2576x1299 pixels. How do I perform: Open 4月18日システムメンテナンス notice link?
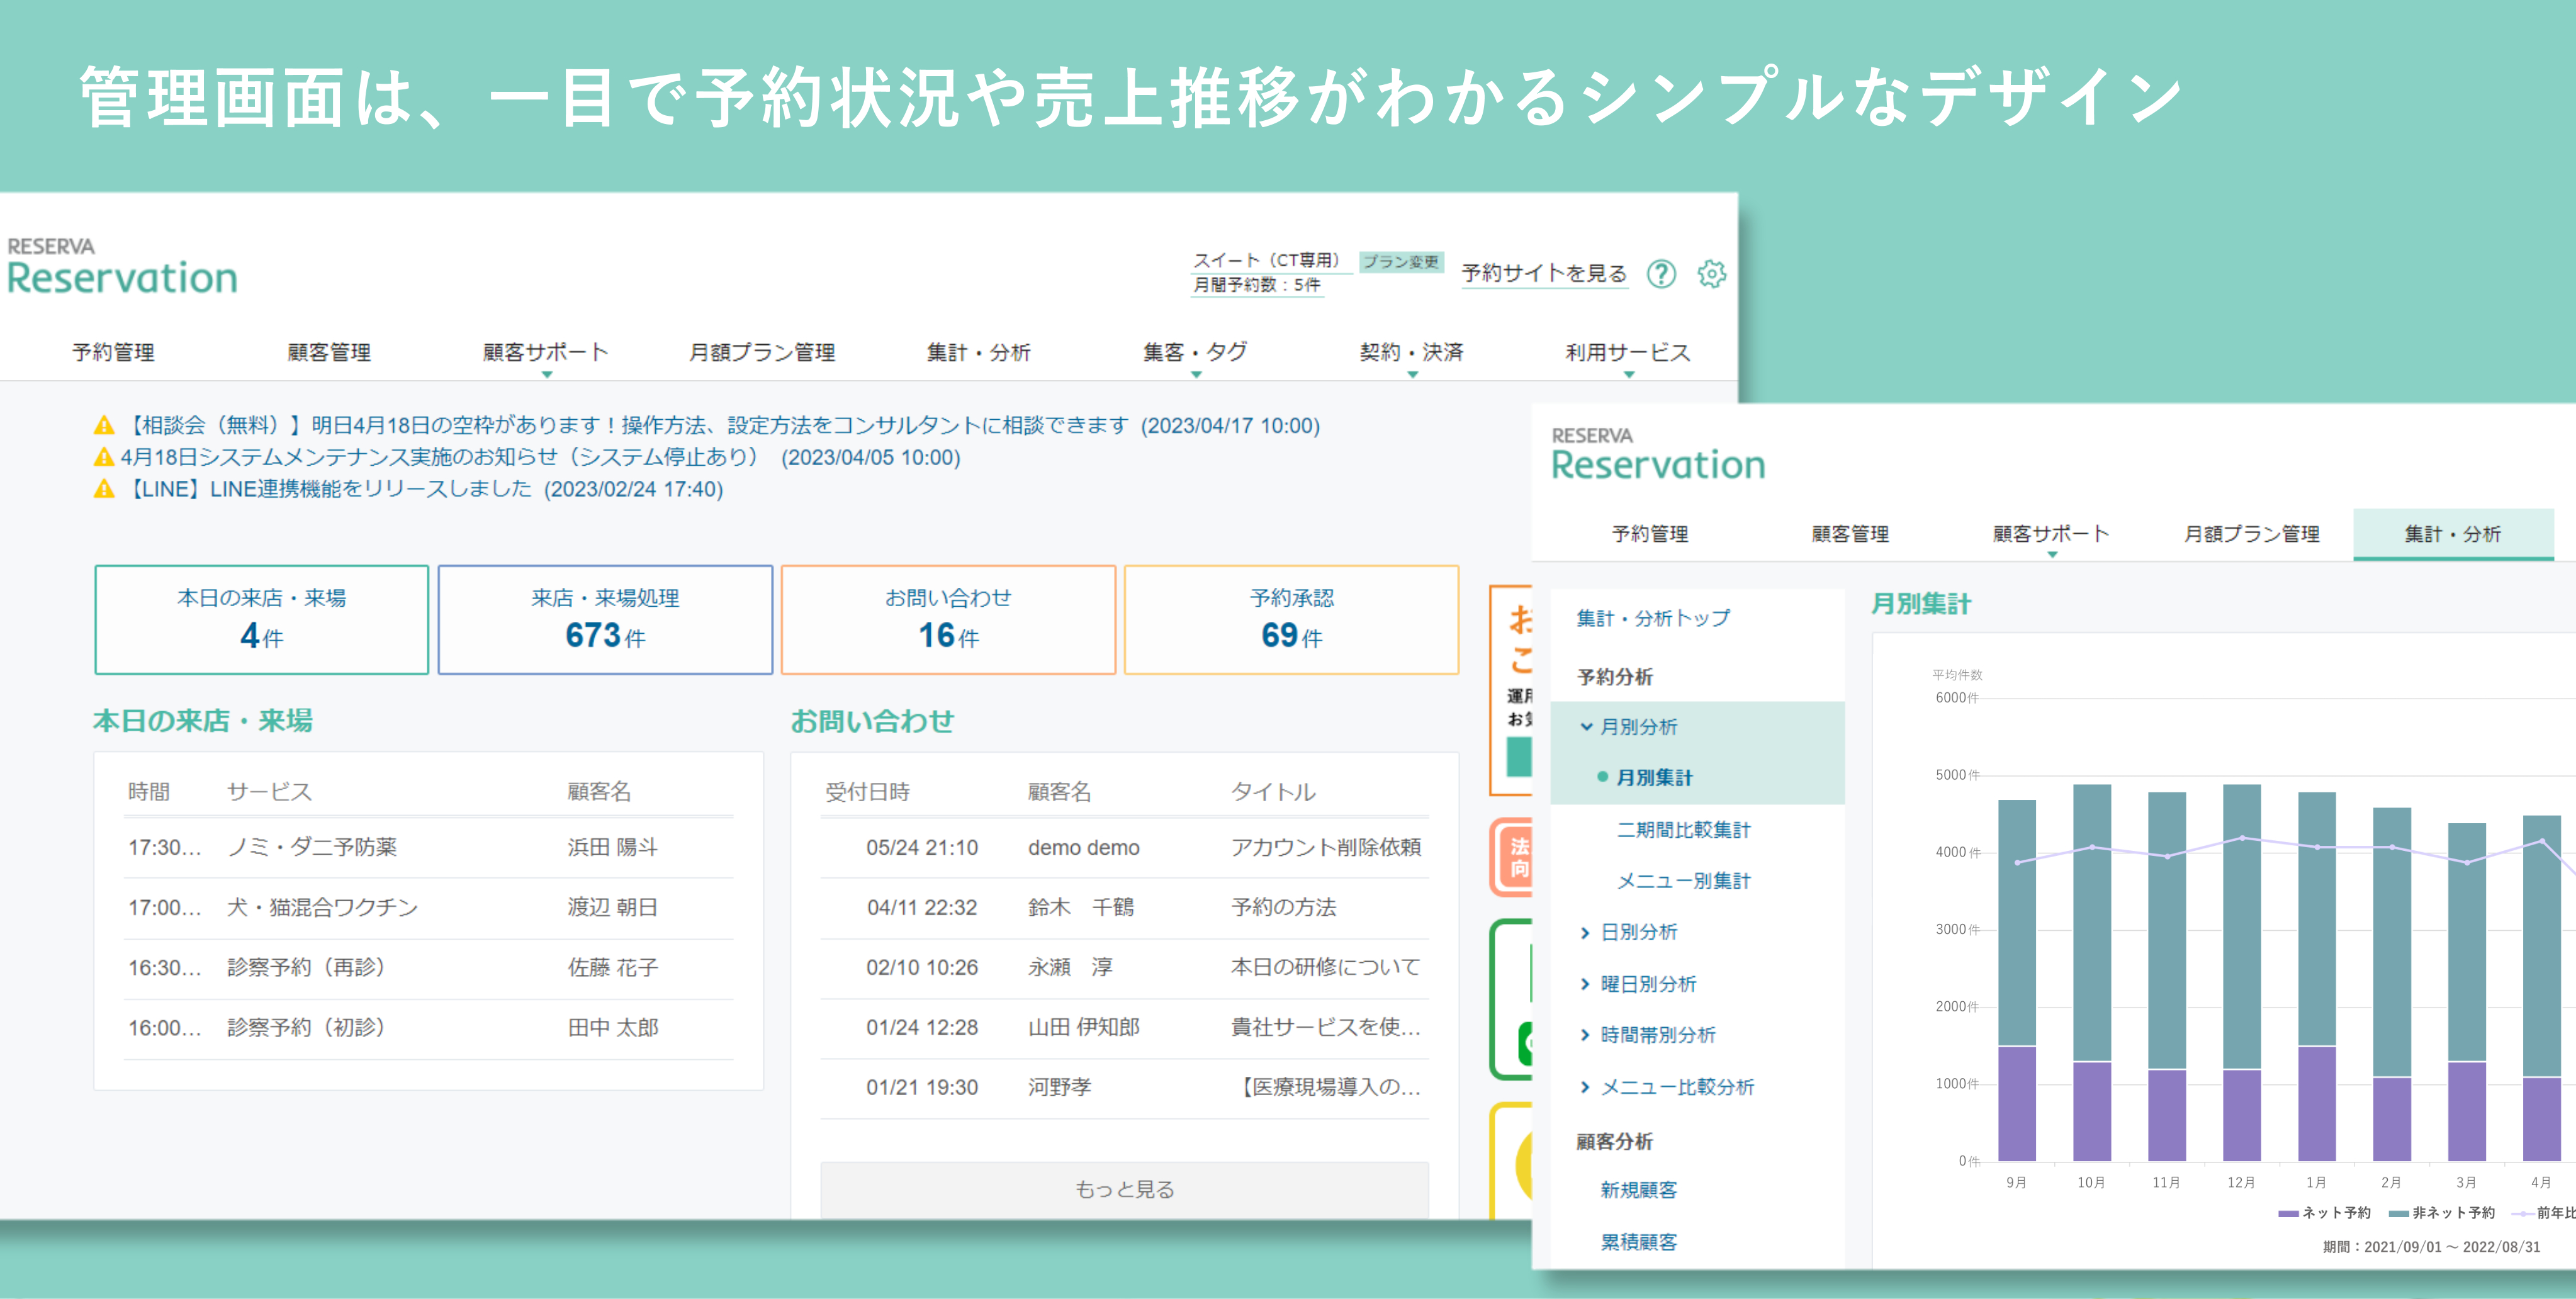pos(541,458)
